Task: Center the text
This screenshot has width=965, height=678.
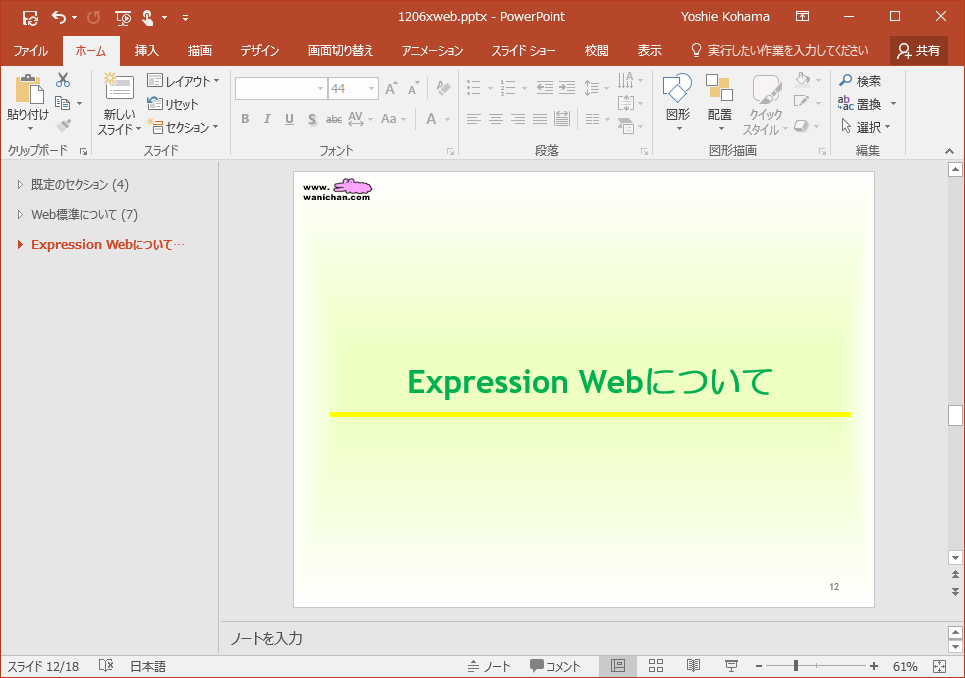Action: pyautogui.click(x=495, y=119)
